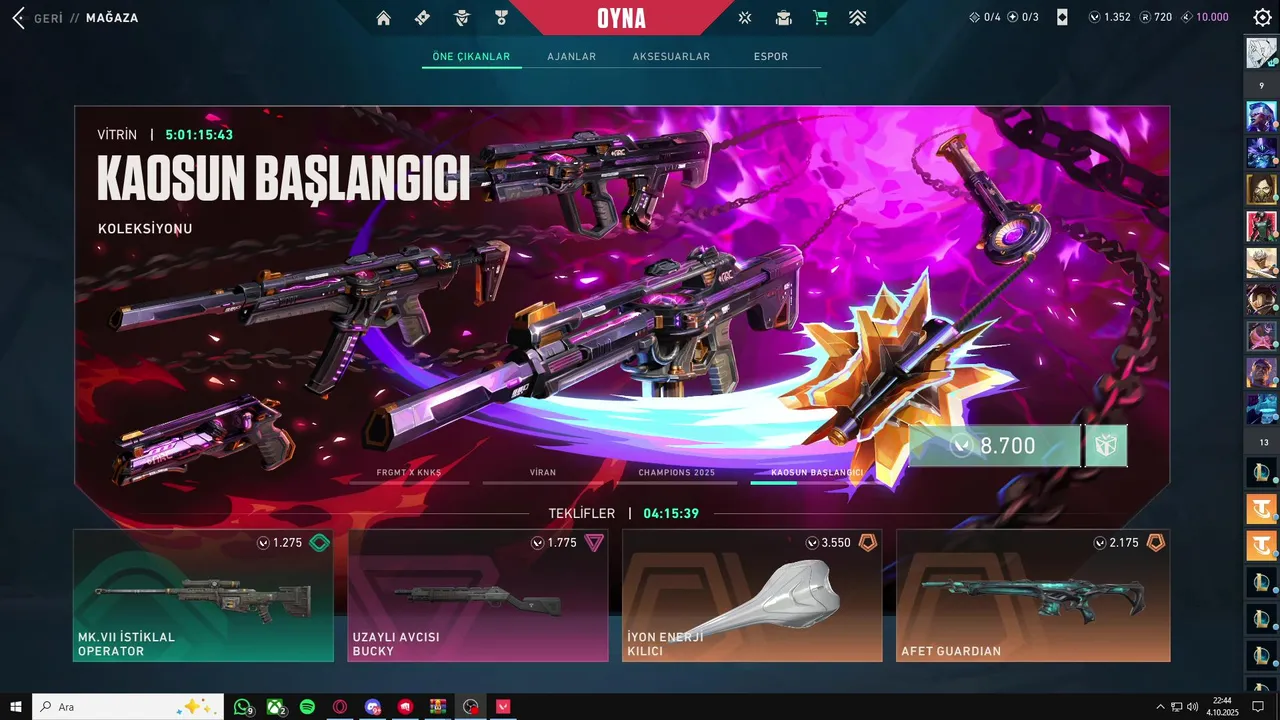Image resolution: width=1280 pixels, height=720 pixels.
Task: Click the 10.000 Kingdom Credits balance
Action: tap(1205, 17)
